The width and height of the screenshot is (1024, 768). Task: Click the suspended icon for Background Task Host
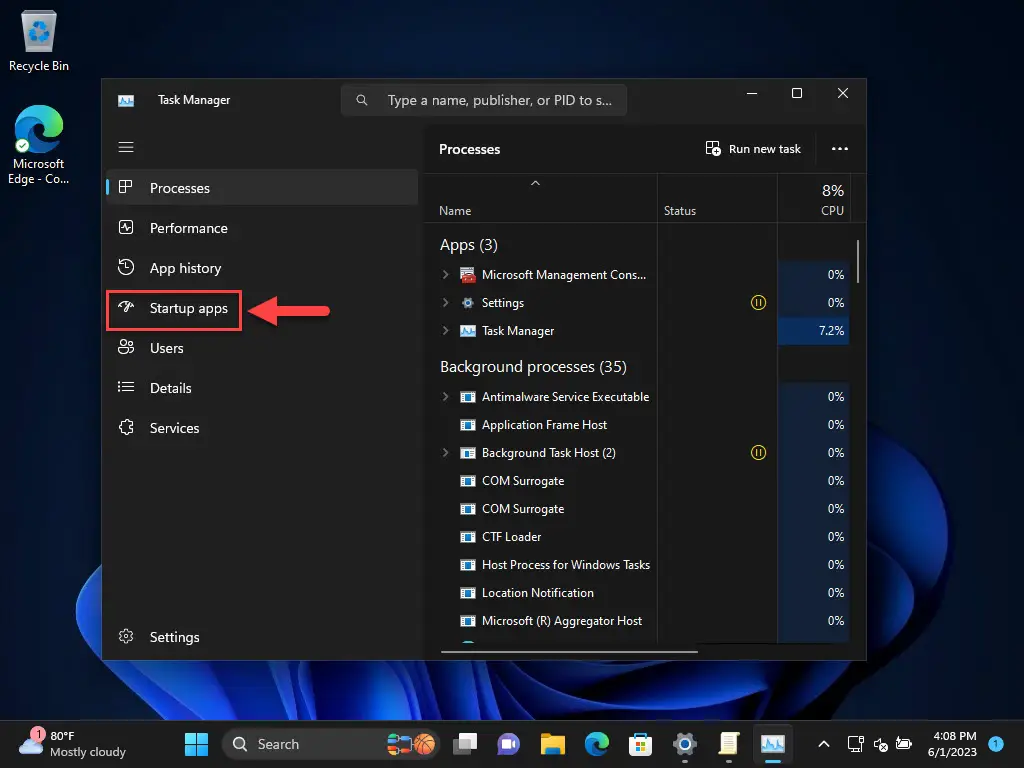tap(758, 453)
